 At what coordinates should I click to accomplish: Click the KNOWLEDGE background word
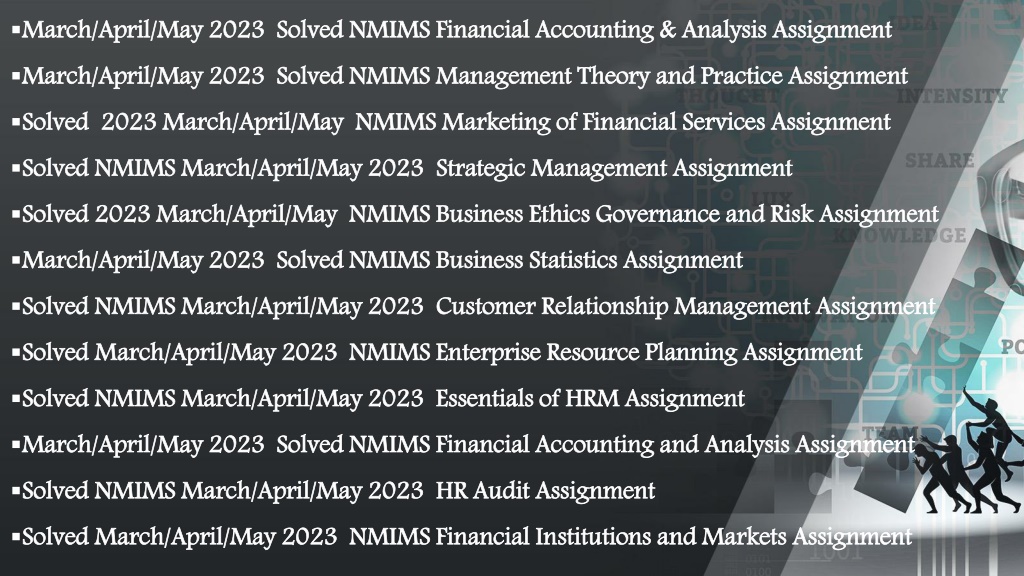900,236
